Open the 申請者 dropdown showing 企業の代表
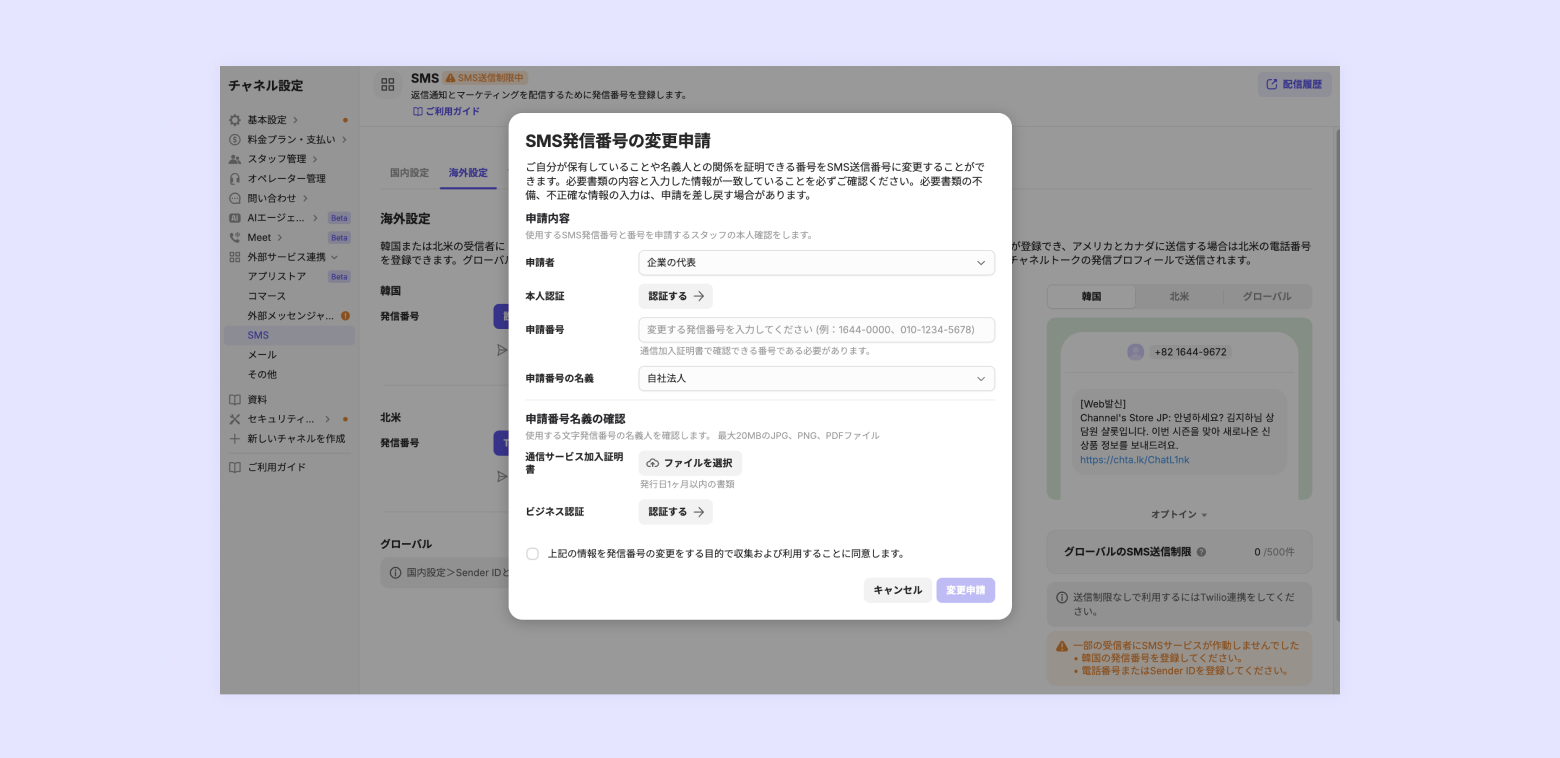 [816, 262]
